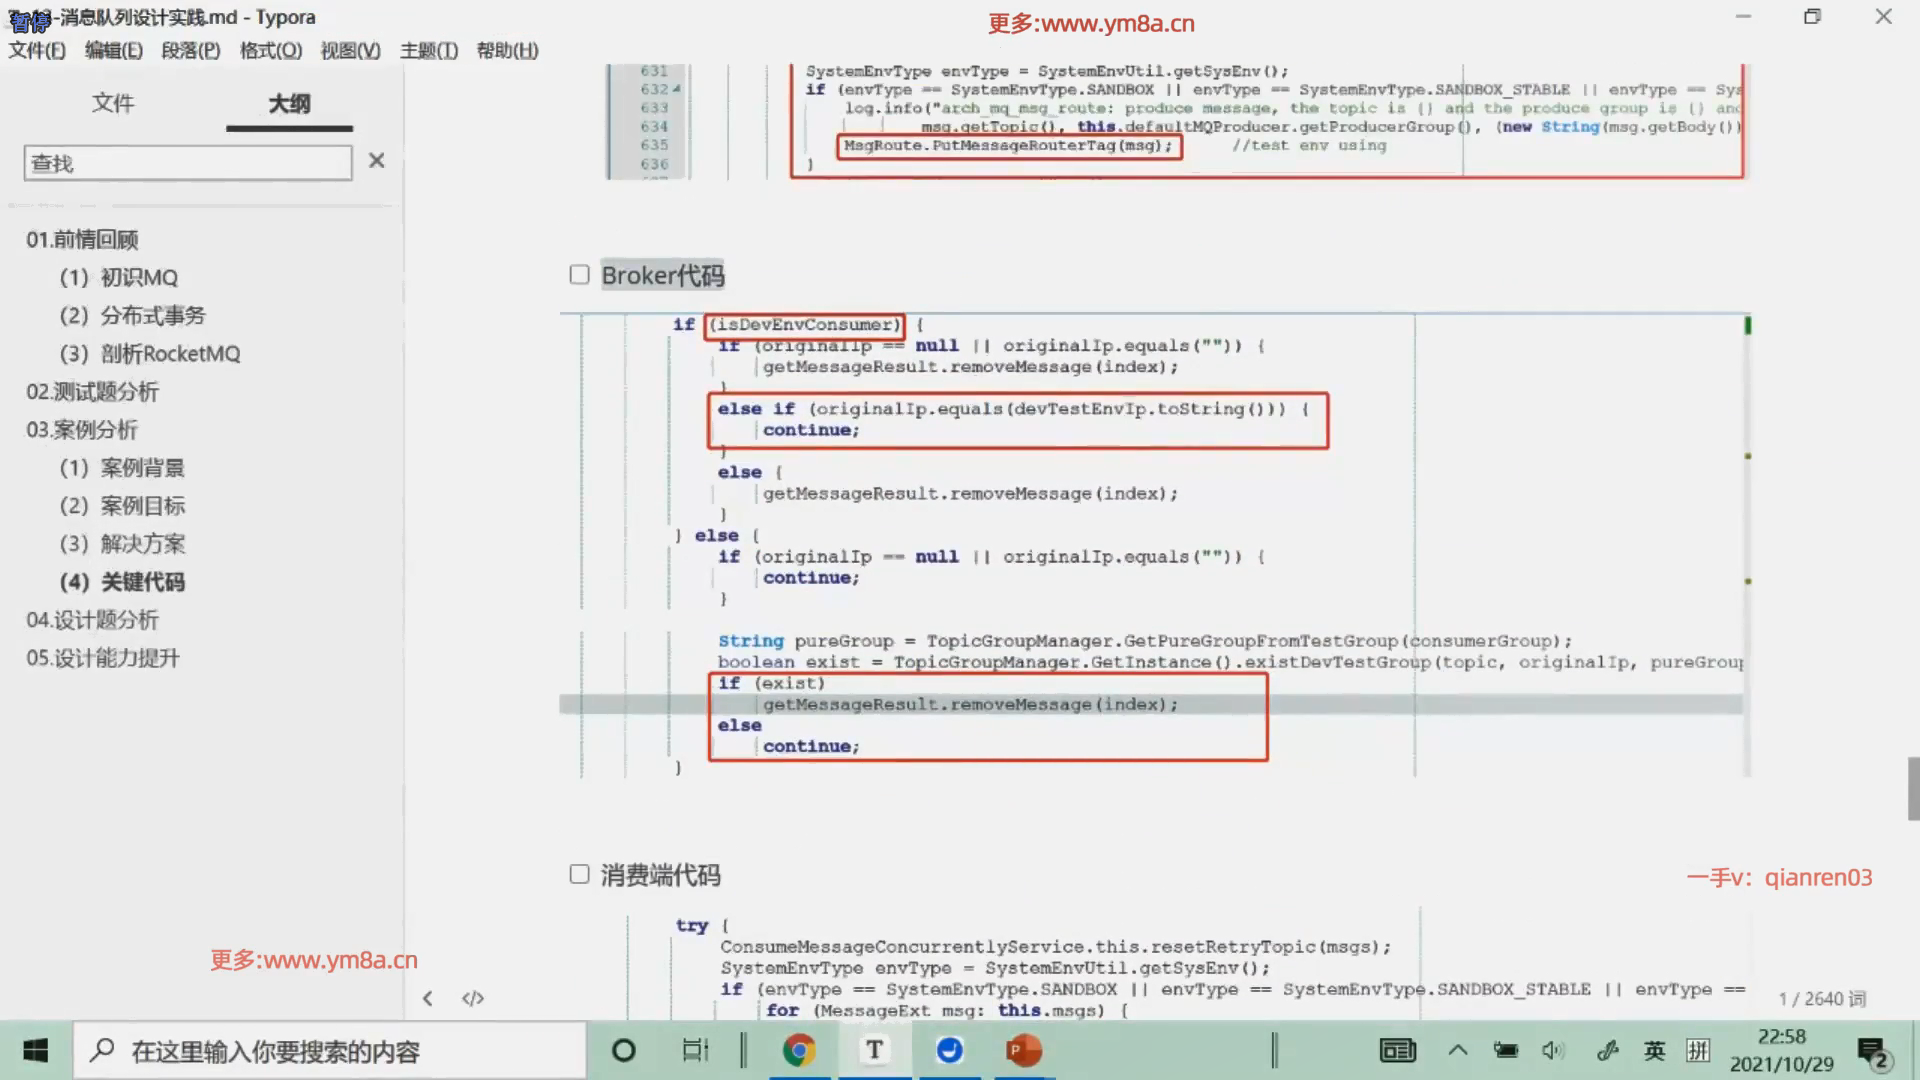The image size is (1920, 1080).
Task: Open Task View on the taskbar
Action: [695, 1050]
